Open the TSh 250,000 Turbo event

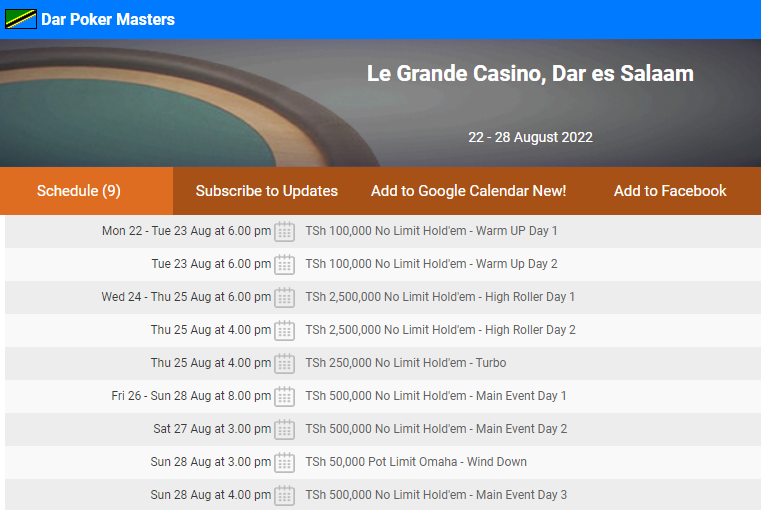tap(406, 363)
